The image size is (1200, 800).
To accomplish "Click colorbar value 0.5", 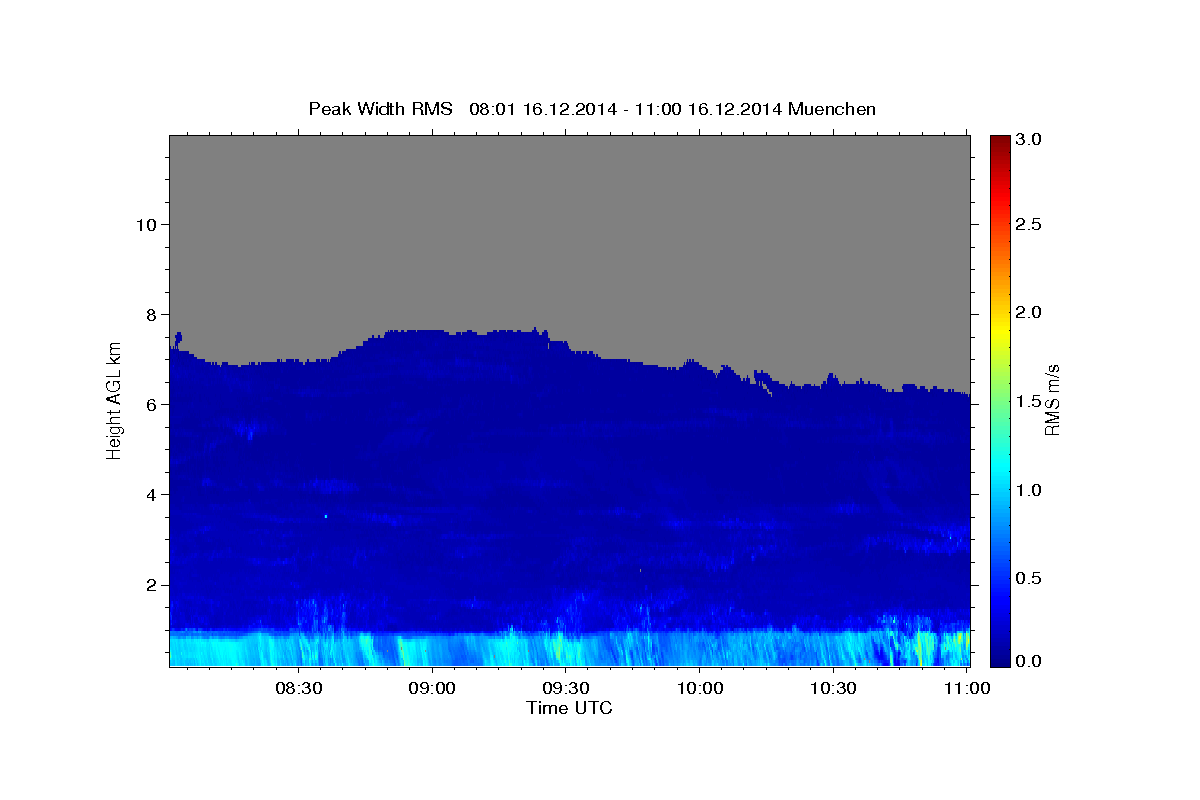I will pyautogui.click(x=1030, y=578).
